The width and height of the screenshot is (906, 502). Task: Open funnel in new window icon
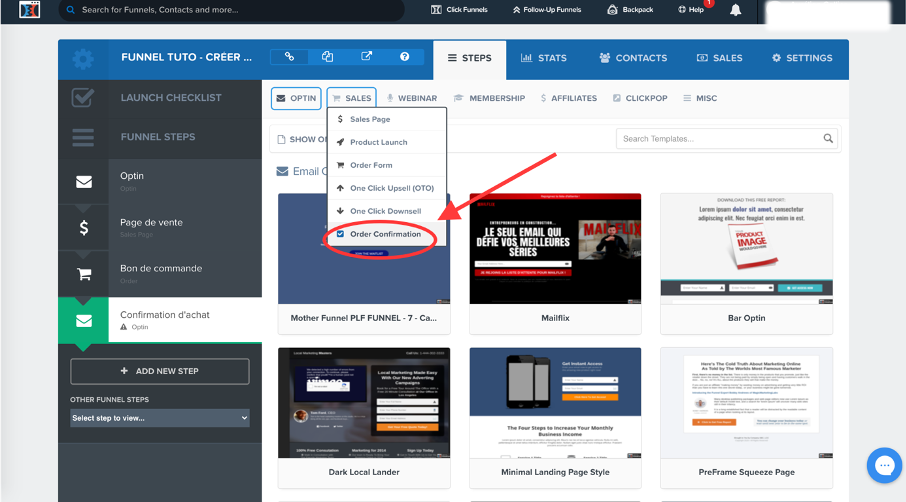pos(366,57)
